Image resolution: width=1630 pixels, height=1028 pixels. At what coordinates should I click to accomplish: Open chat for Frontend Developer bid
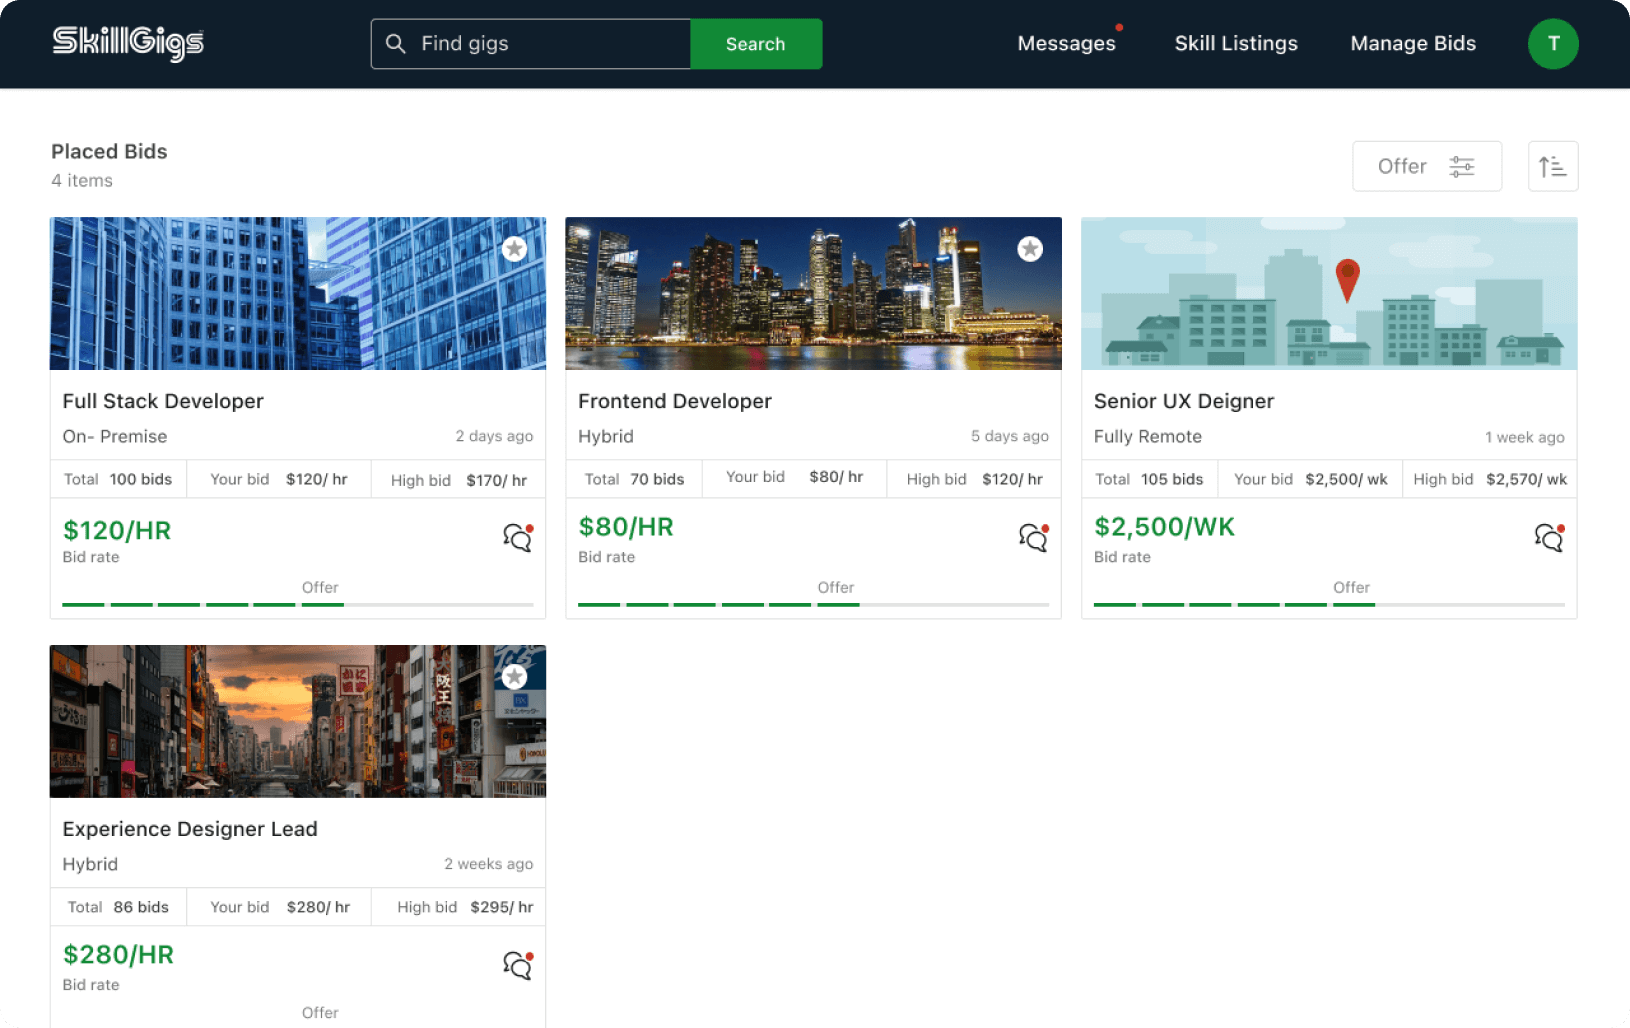coord(1033,538)
